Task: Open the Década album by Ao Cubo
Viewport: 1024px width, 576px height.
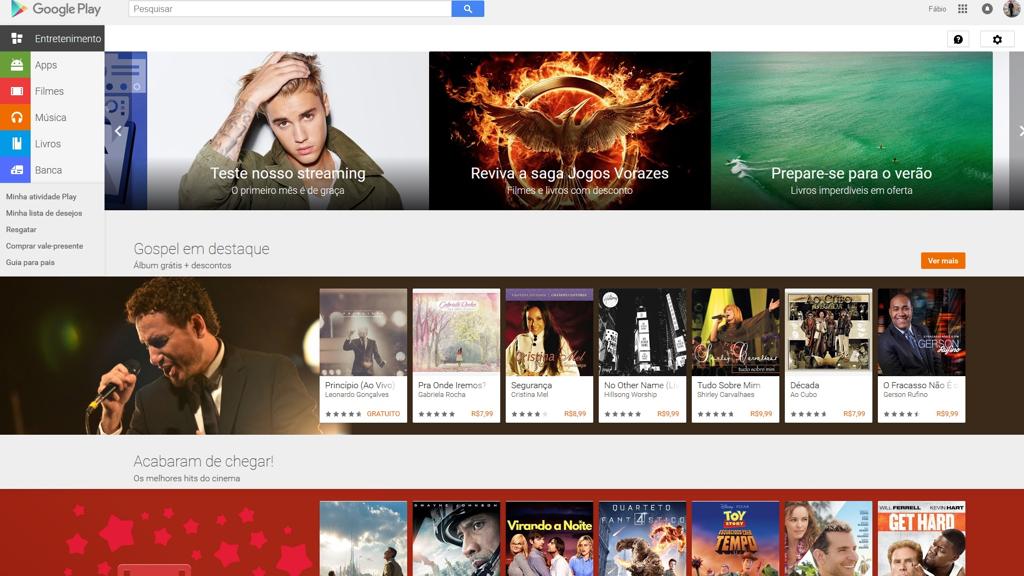Action: click(828, 355)
